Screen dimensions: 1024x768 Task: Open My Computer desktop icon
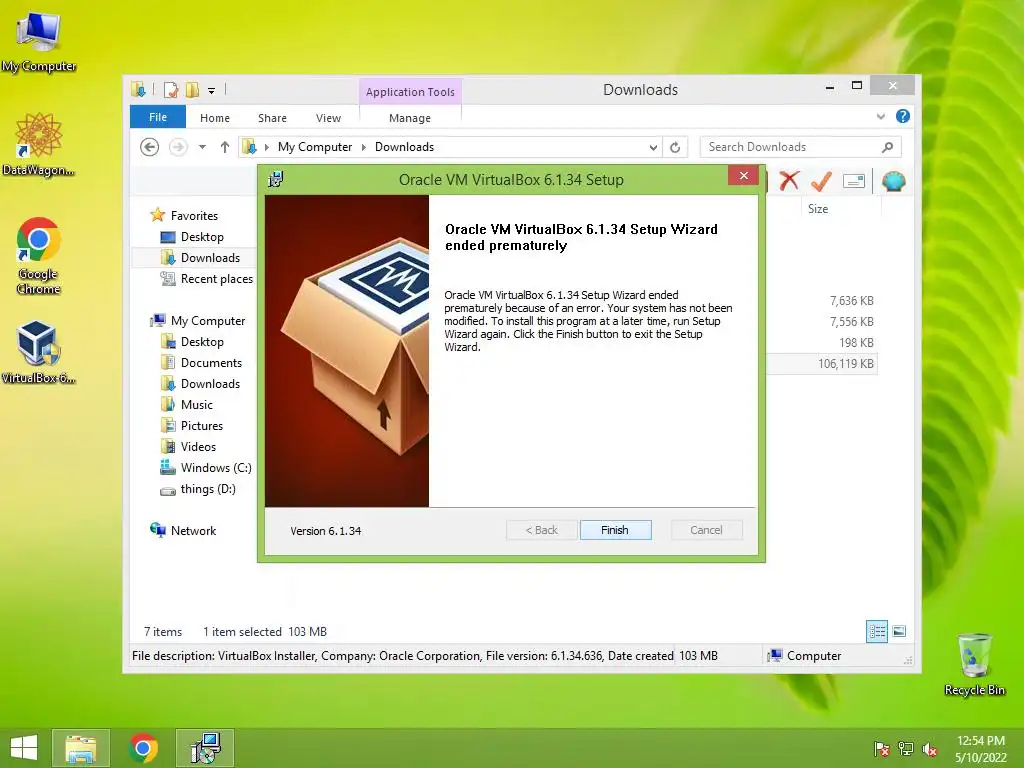coord(39,41)
